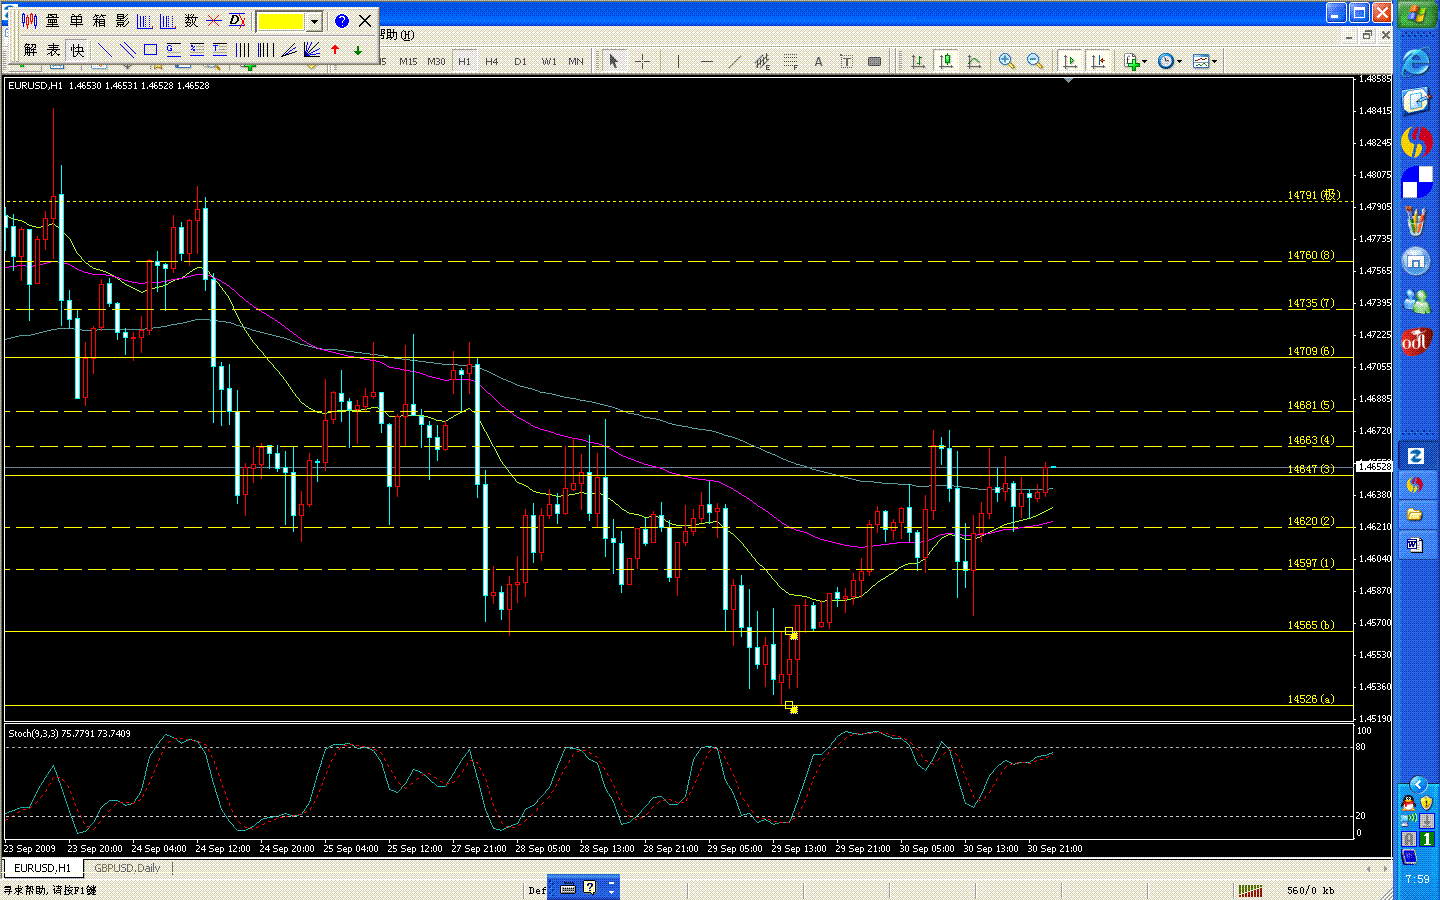Click the 表 button in floating toolbar

pyautogui.click(x=53, y=50)
